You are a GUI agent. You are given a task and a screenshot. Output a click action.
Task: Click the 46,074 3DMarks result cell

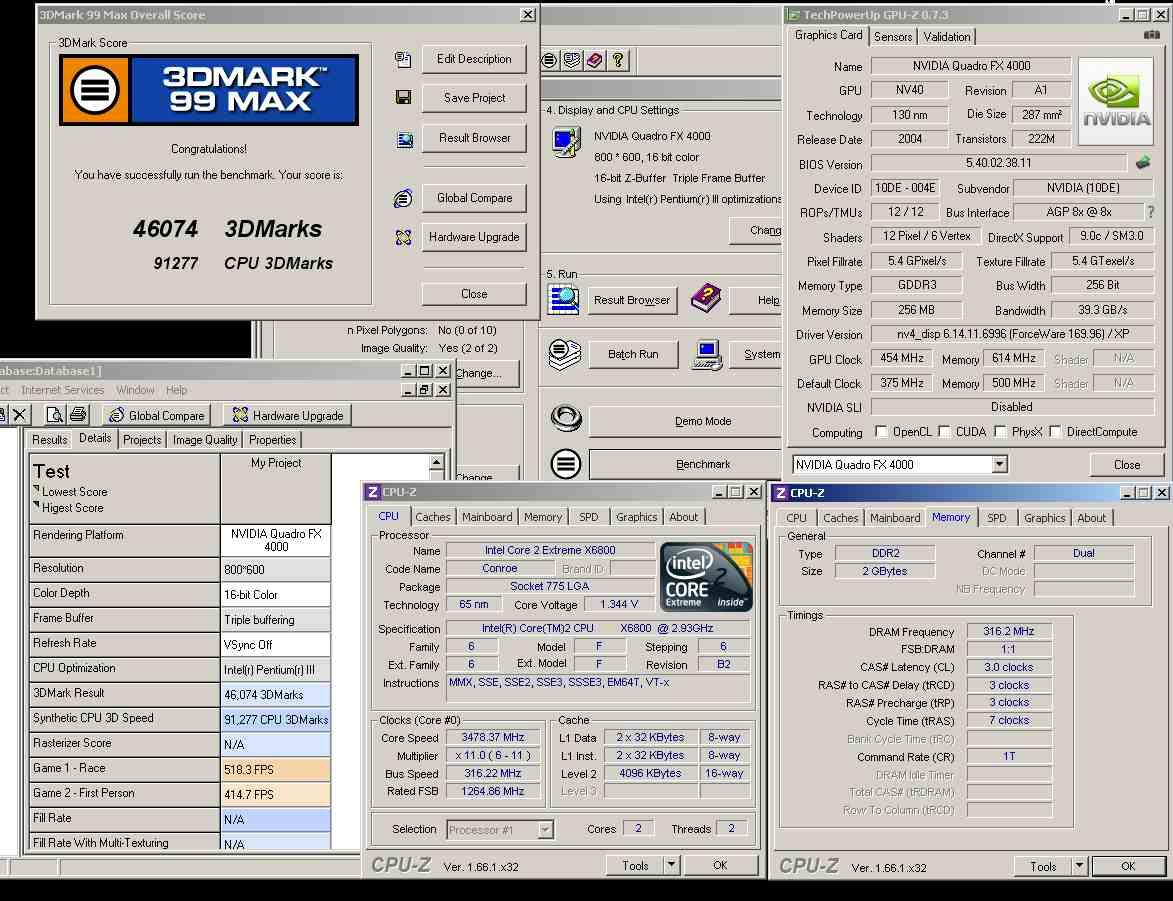click(x=275, y=694)
